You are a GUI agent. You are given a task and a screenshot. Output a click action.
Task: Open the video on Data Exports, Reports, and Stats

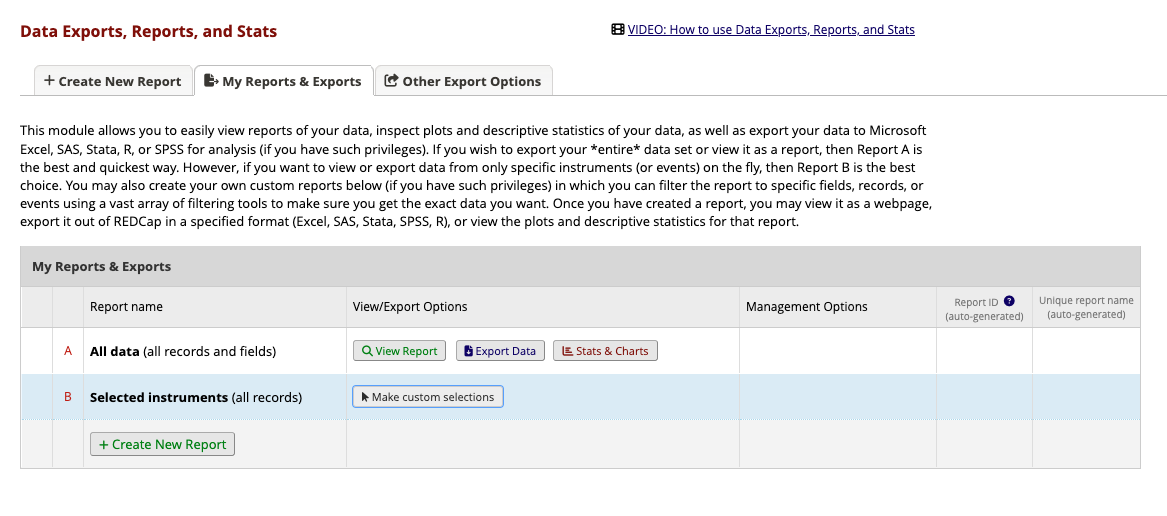770,30
